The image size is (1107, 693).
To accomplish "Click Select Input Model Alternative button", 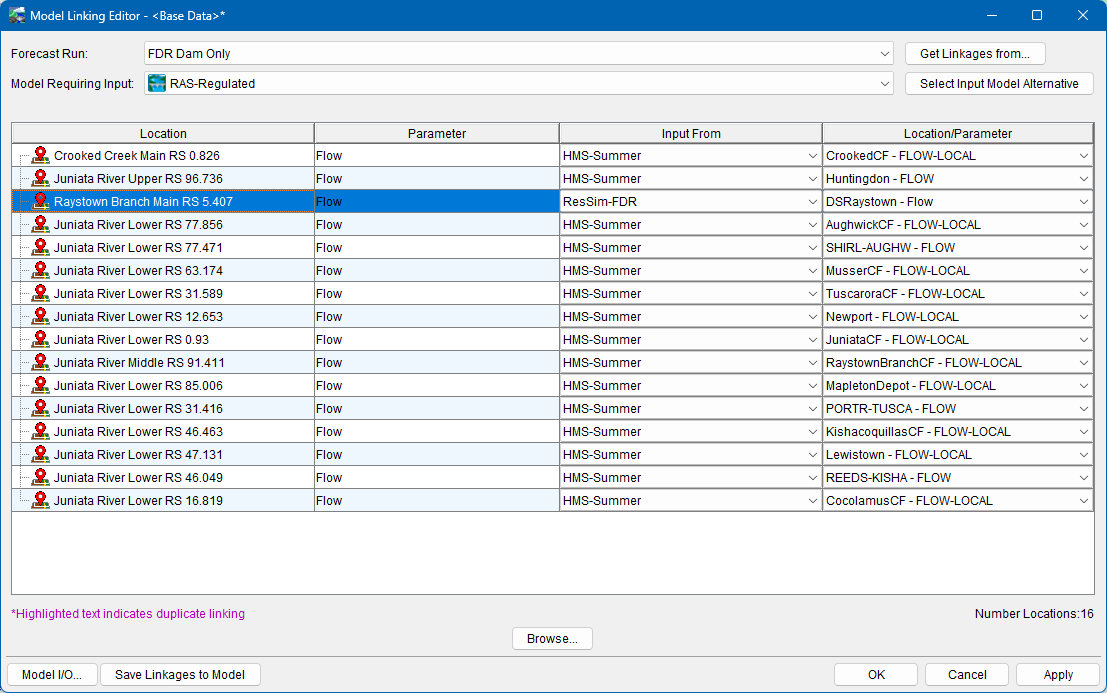I will click(998, 84).
